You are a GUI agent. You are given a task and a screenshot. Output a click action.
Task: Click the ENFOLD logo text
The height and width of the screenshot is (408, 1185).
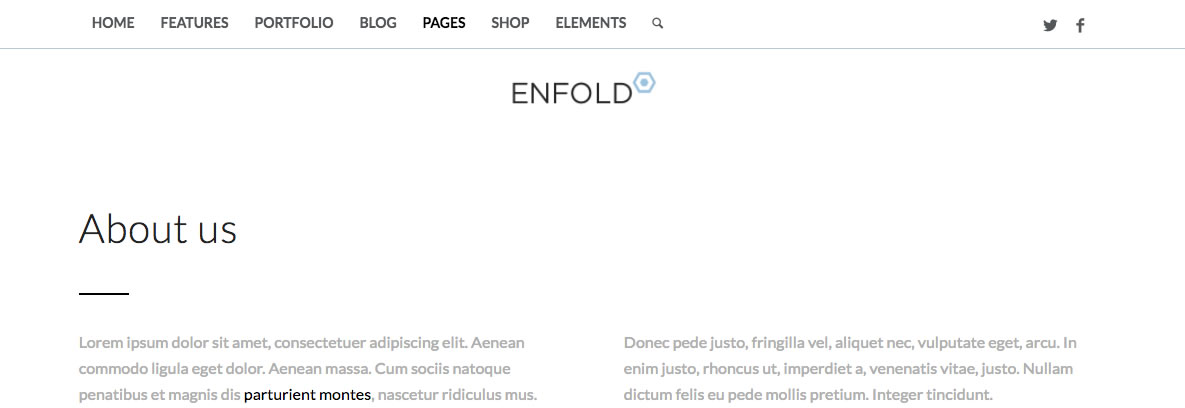571,93
